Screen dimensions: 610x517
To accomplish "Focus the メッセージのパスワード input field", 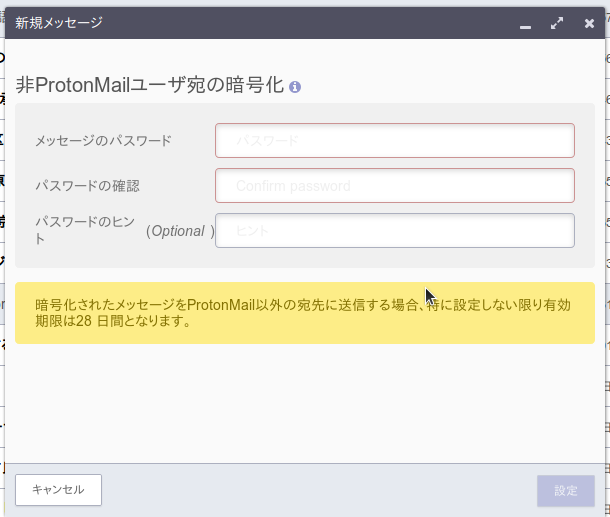I will point(395,140).
